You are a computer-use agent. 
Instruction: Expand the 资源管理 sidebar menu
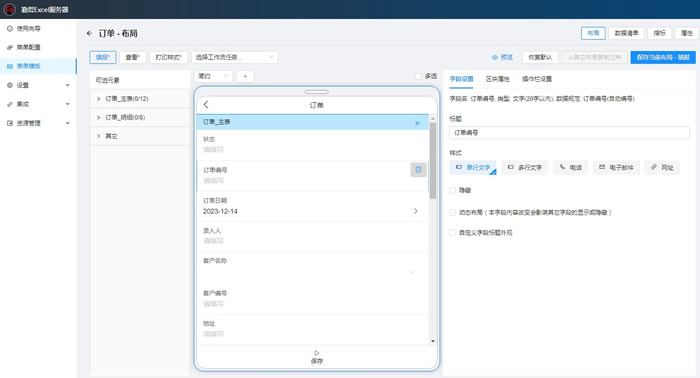[38, 123]
